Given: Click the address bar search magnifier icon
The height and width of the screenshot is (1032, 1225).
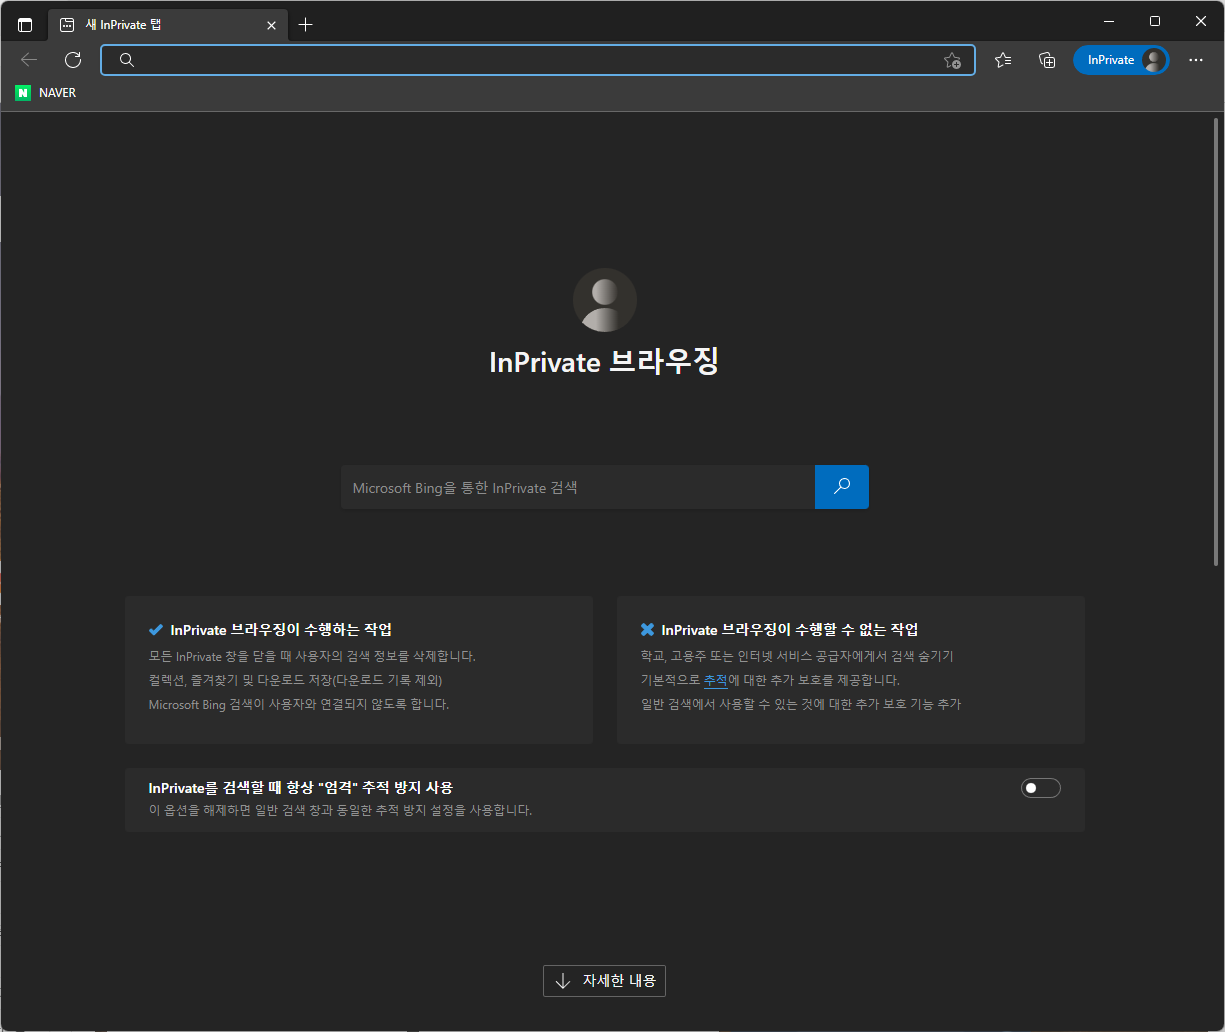Looking at the screenshot, I should (x=127, y=60).
